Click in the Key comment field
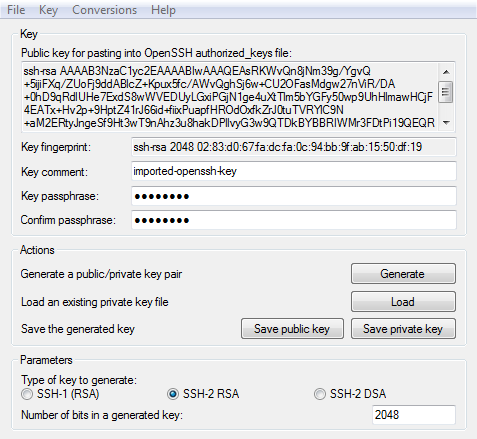The width and height of the screenshot is (477, 439). [x=294, y=171]
